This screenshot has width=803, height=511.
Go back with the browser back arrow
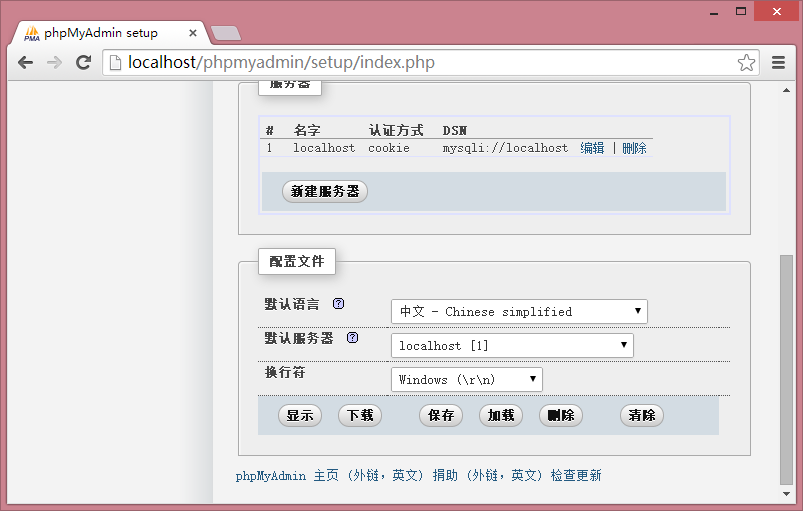click(25, 62)
